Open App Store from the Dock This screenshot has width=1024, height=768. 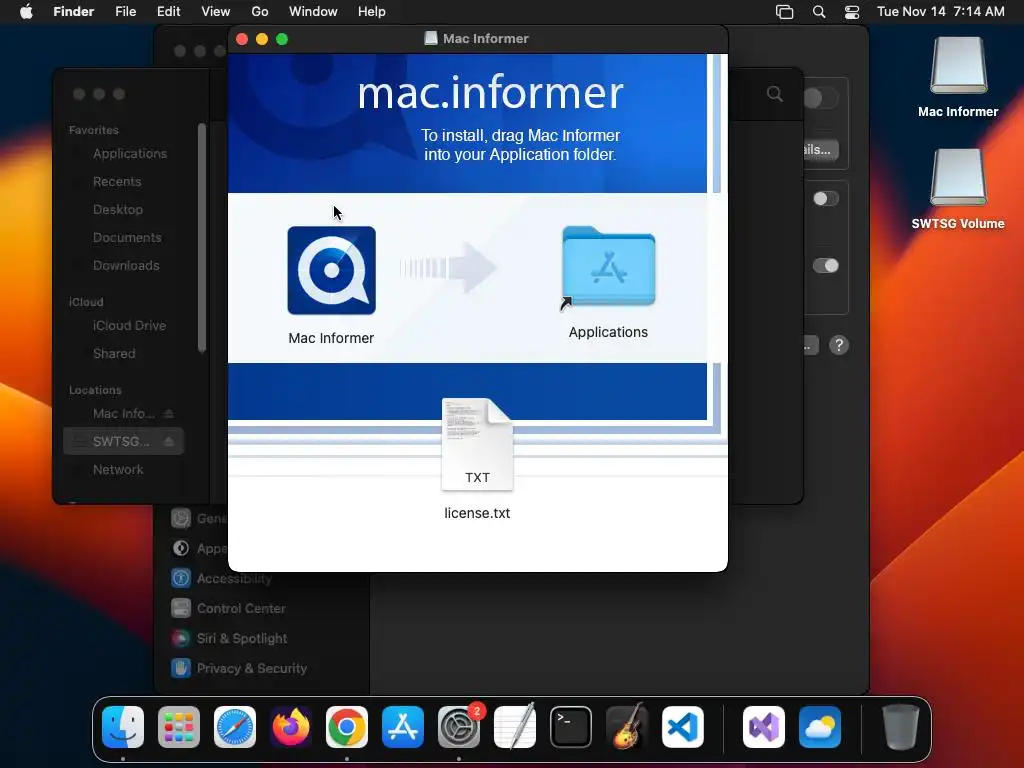403,727
